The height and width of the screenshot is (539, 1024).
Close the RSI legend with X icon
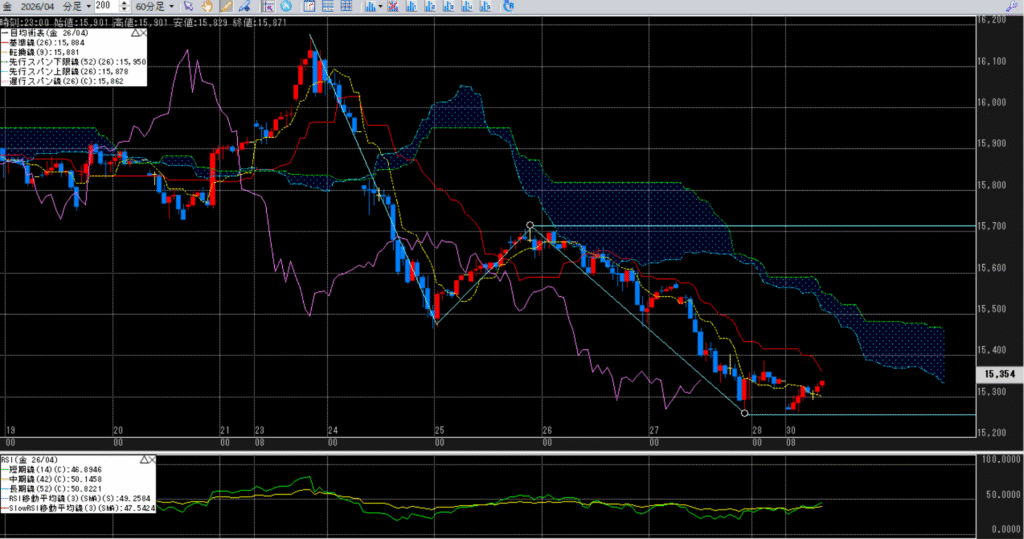point(152,460)
